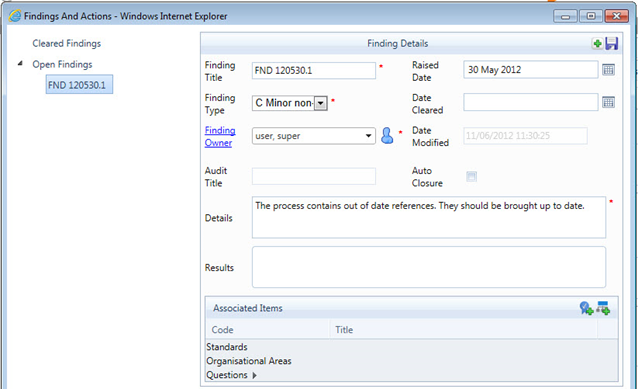Toggle the Auto Closure checkbox
This screenshot has width=638, height=389.
pos(471,177)
